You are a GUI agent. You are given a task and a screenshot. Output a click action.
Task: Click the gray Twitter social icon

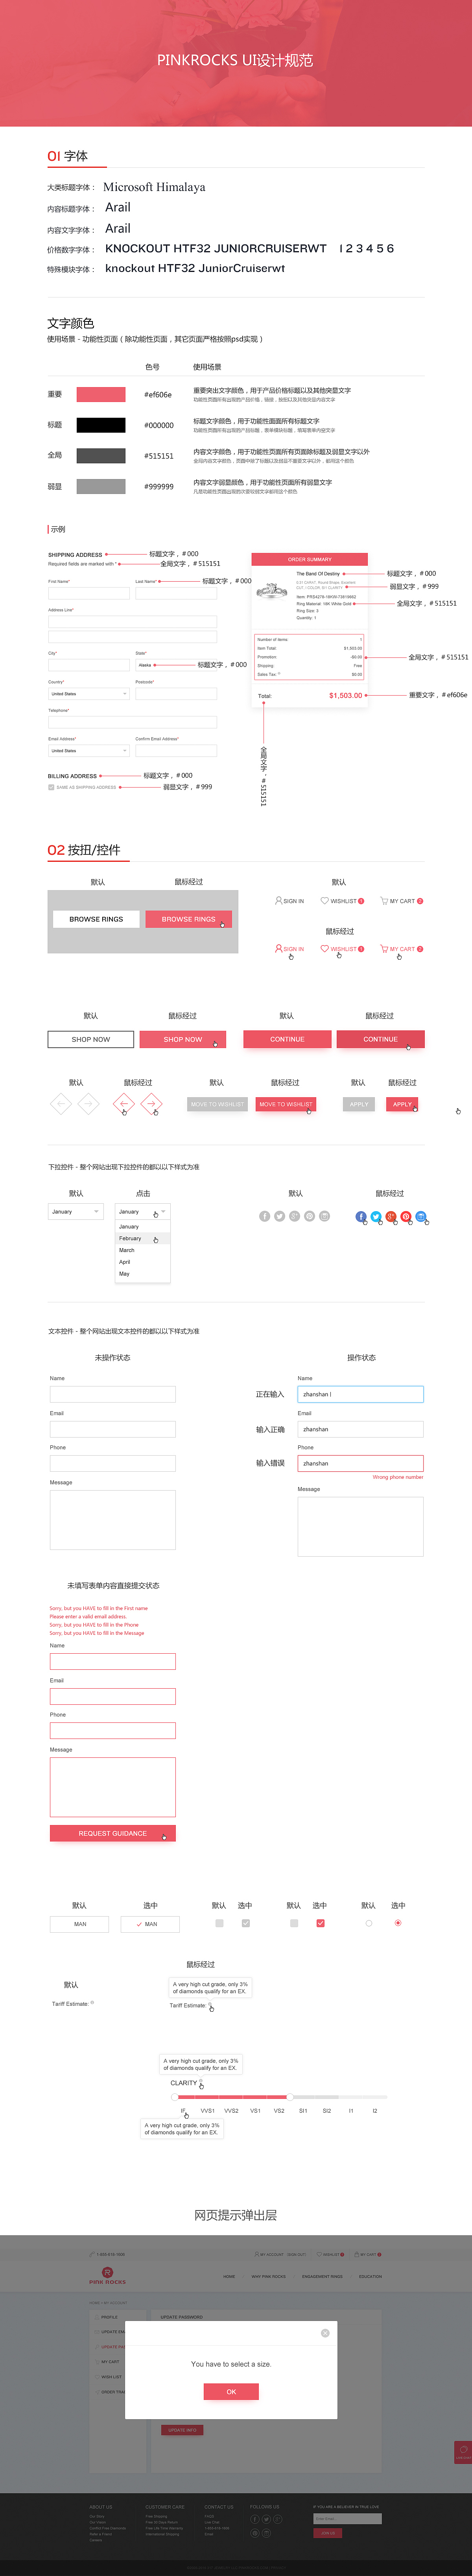tap(280, 1216)
